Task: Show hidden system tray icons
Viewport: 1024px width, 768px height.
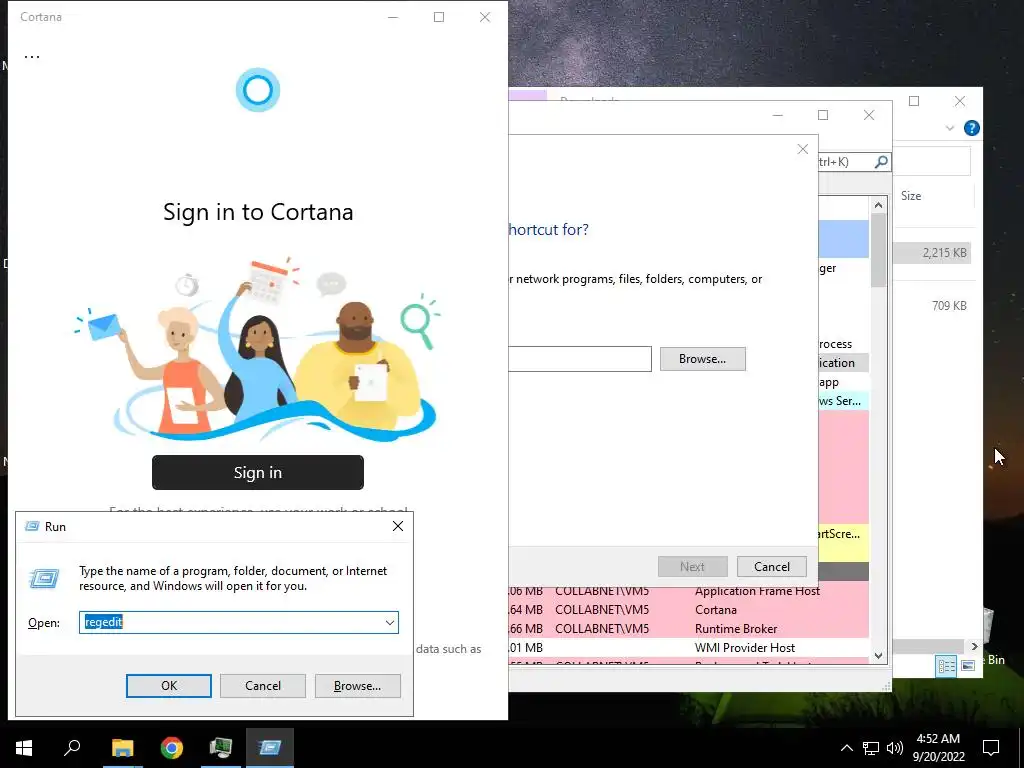Action: tap(846, 748)
